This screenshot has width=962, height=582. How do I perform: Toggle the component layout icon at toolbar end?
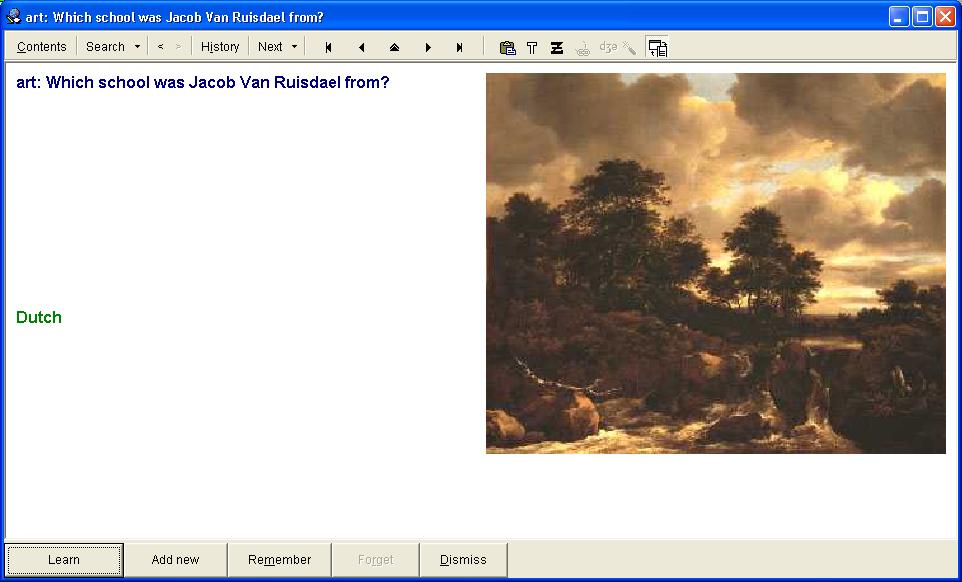657,47
